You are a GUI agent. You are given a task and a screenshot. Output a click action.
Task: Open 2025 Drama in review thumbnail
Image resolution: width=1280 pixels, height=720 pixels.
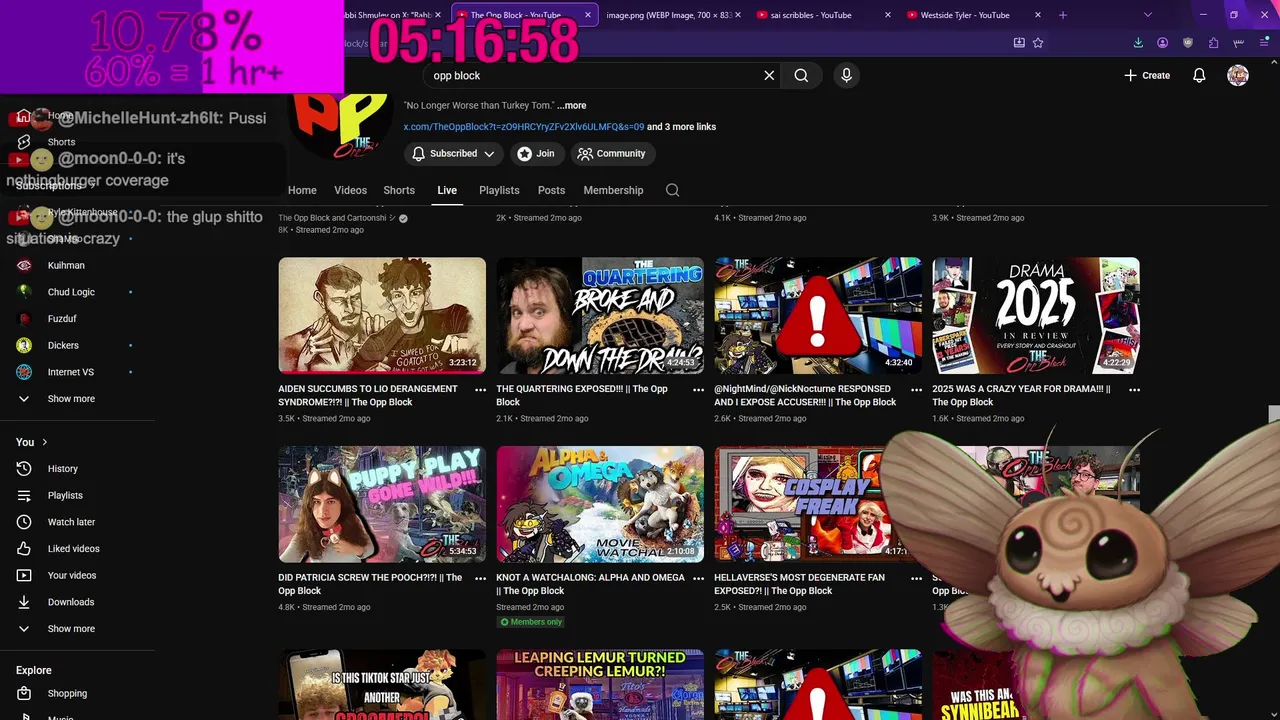click(1036, 315)
